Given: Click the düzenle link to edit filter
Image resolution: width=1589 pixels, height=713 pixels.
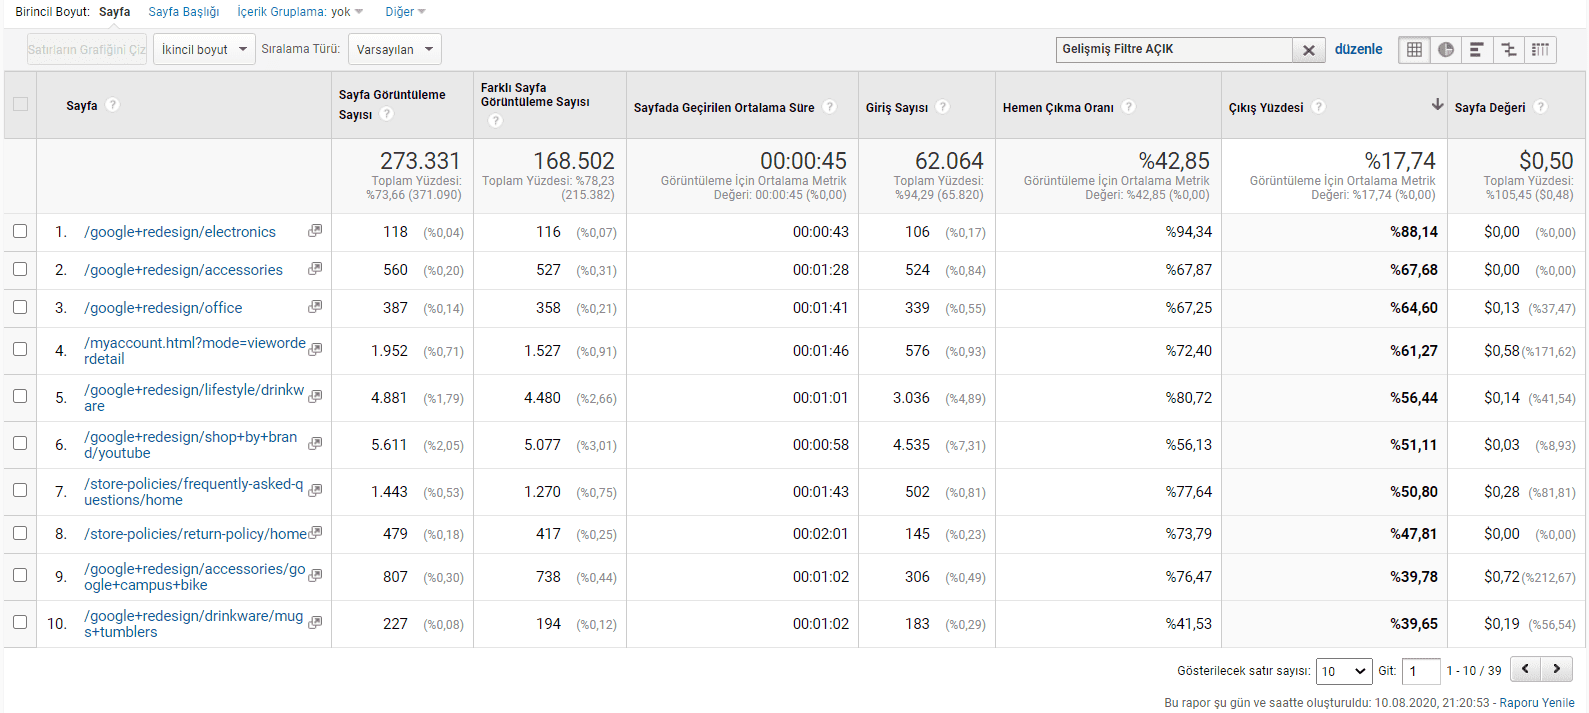Looking at the screenshot, I should [1358, 49].
